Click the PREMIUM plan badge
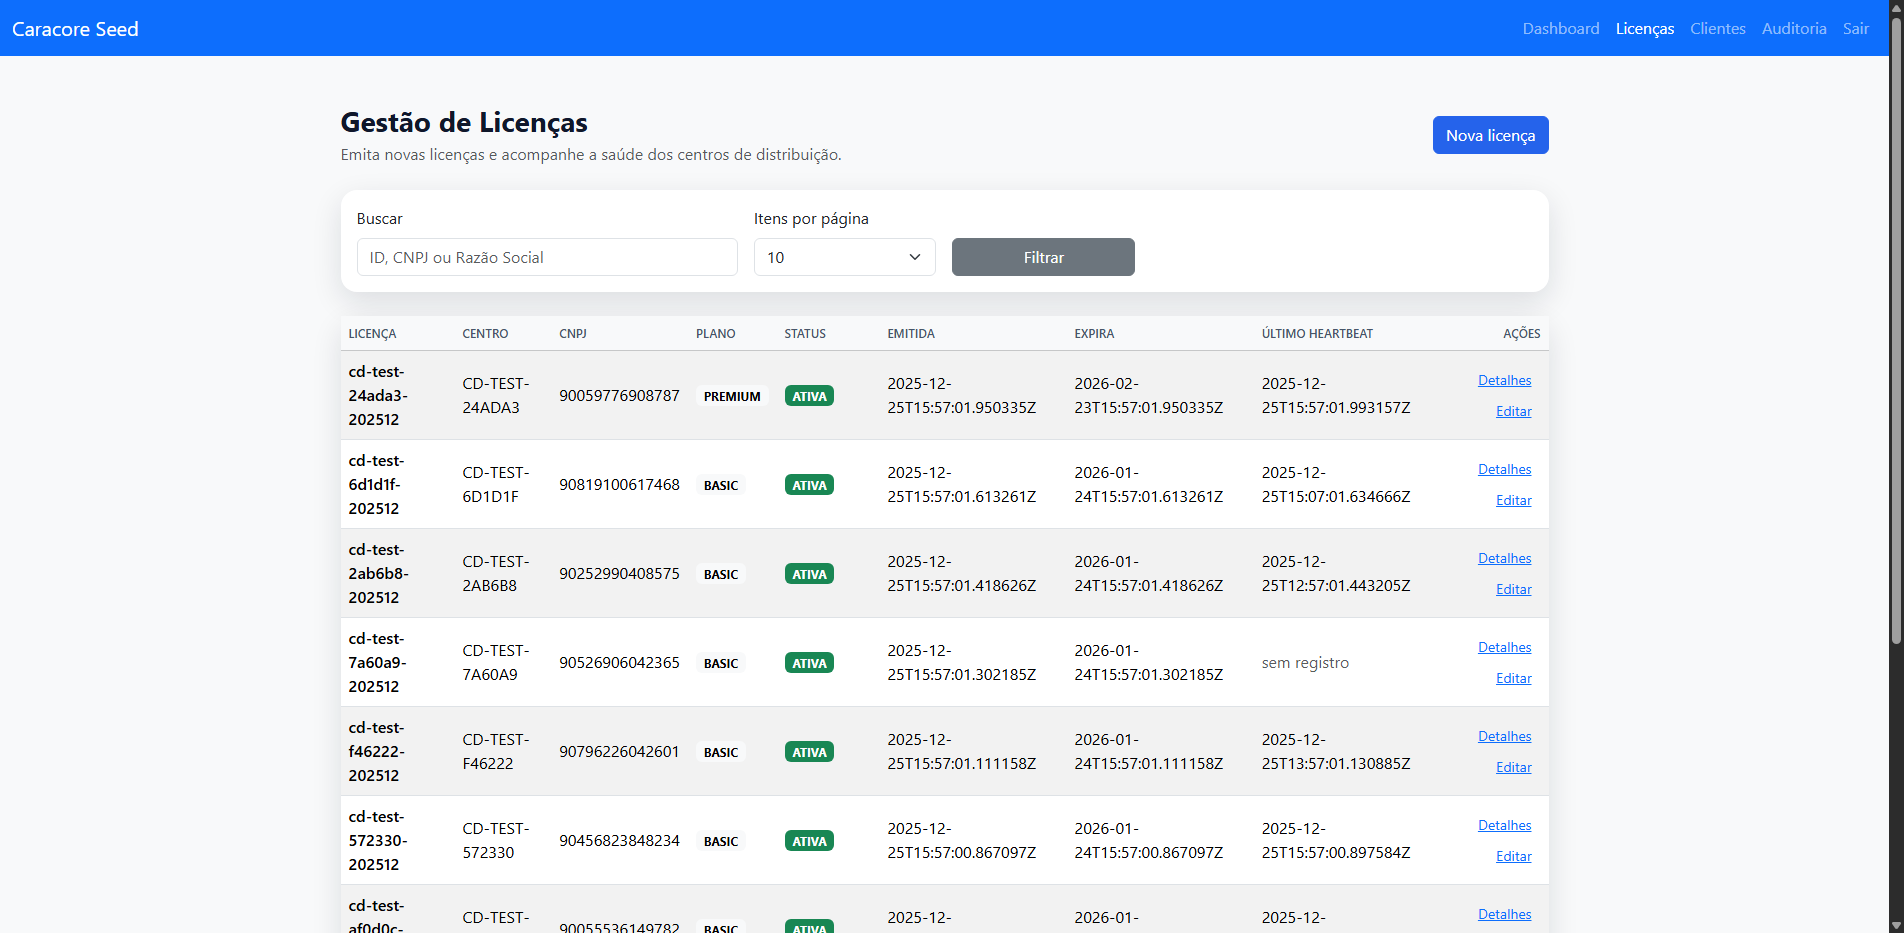The width and height of the screenshot is (1904, 933). (x=731, y=395)
